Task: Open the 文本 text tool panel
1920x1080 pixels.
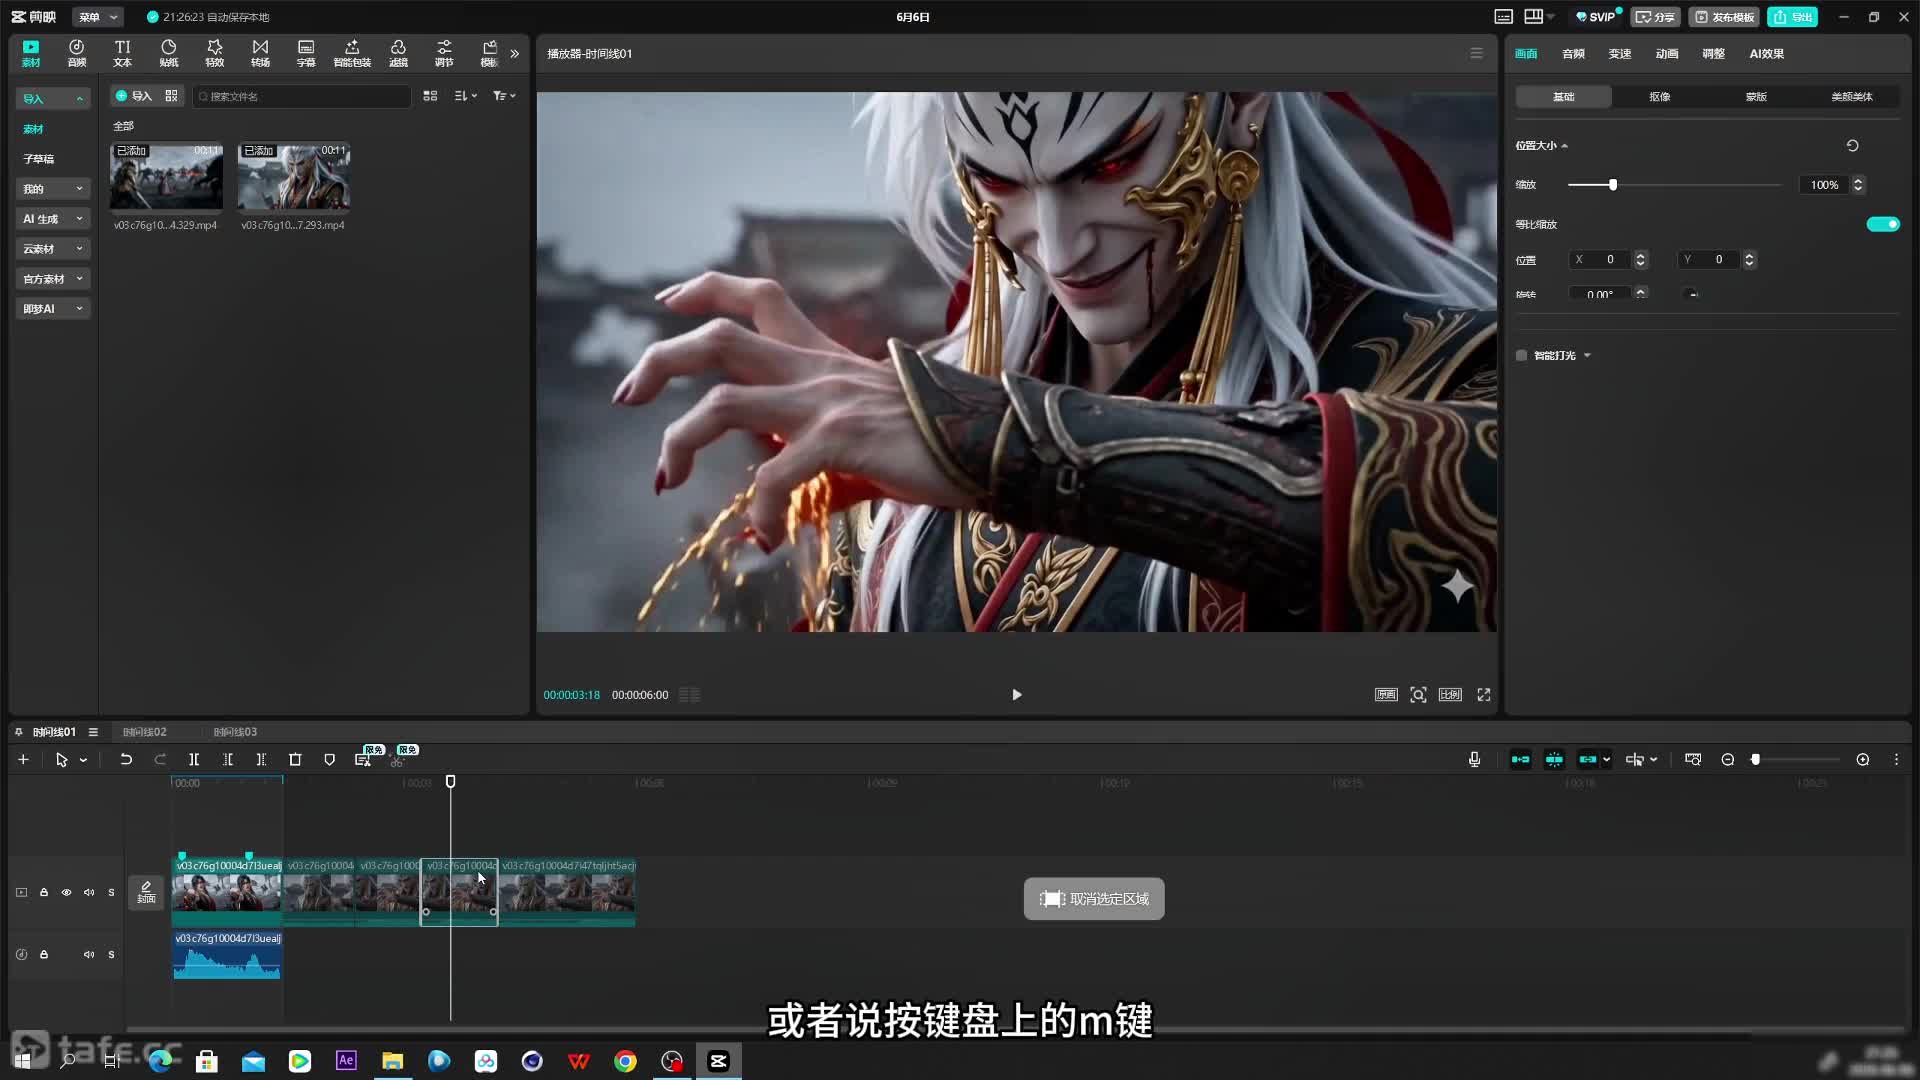Action: point(122,53)
